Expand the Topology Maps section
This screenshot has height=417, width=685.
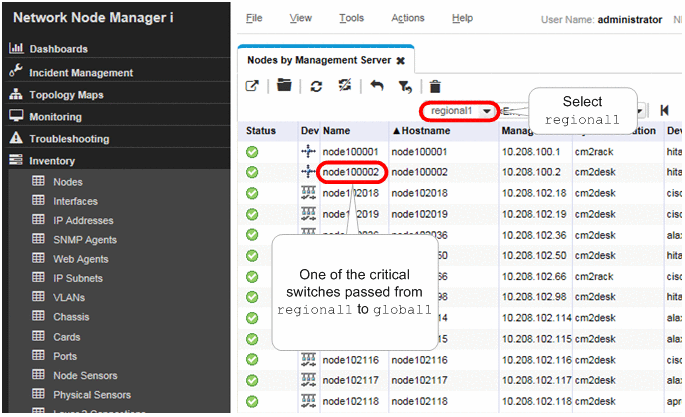(66, 94)
